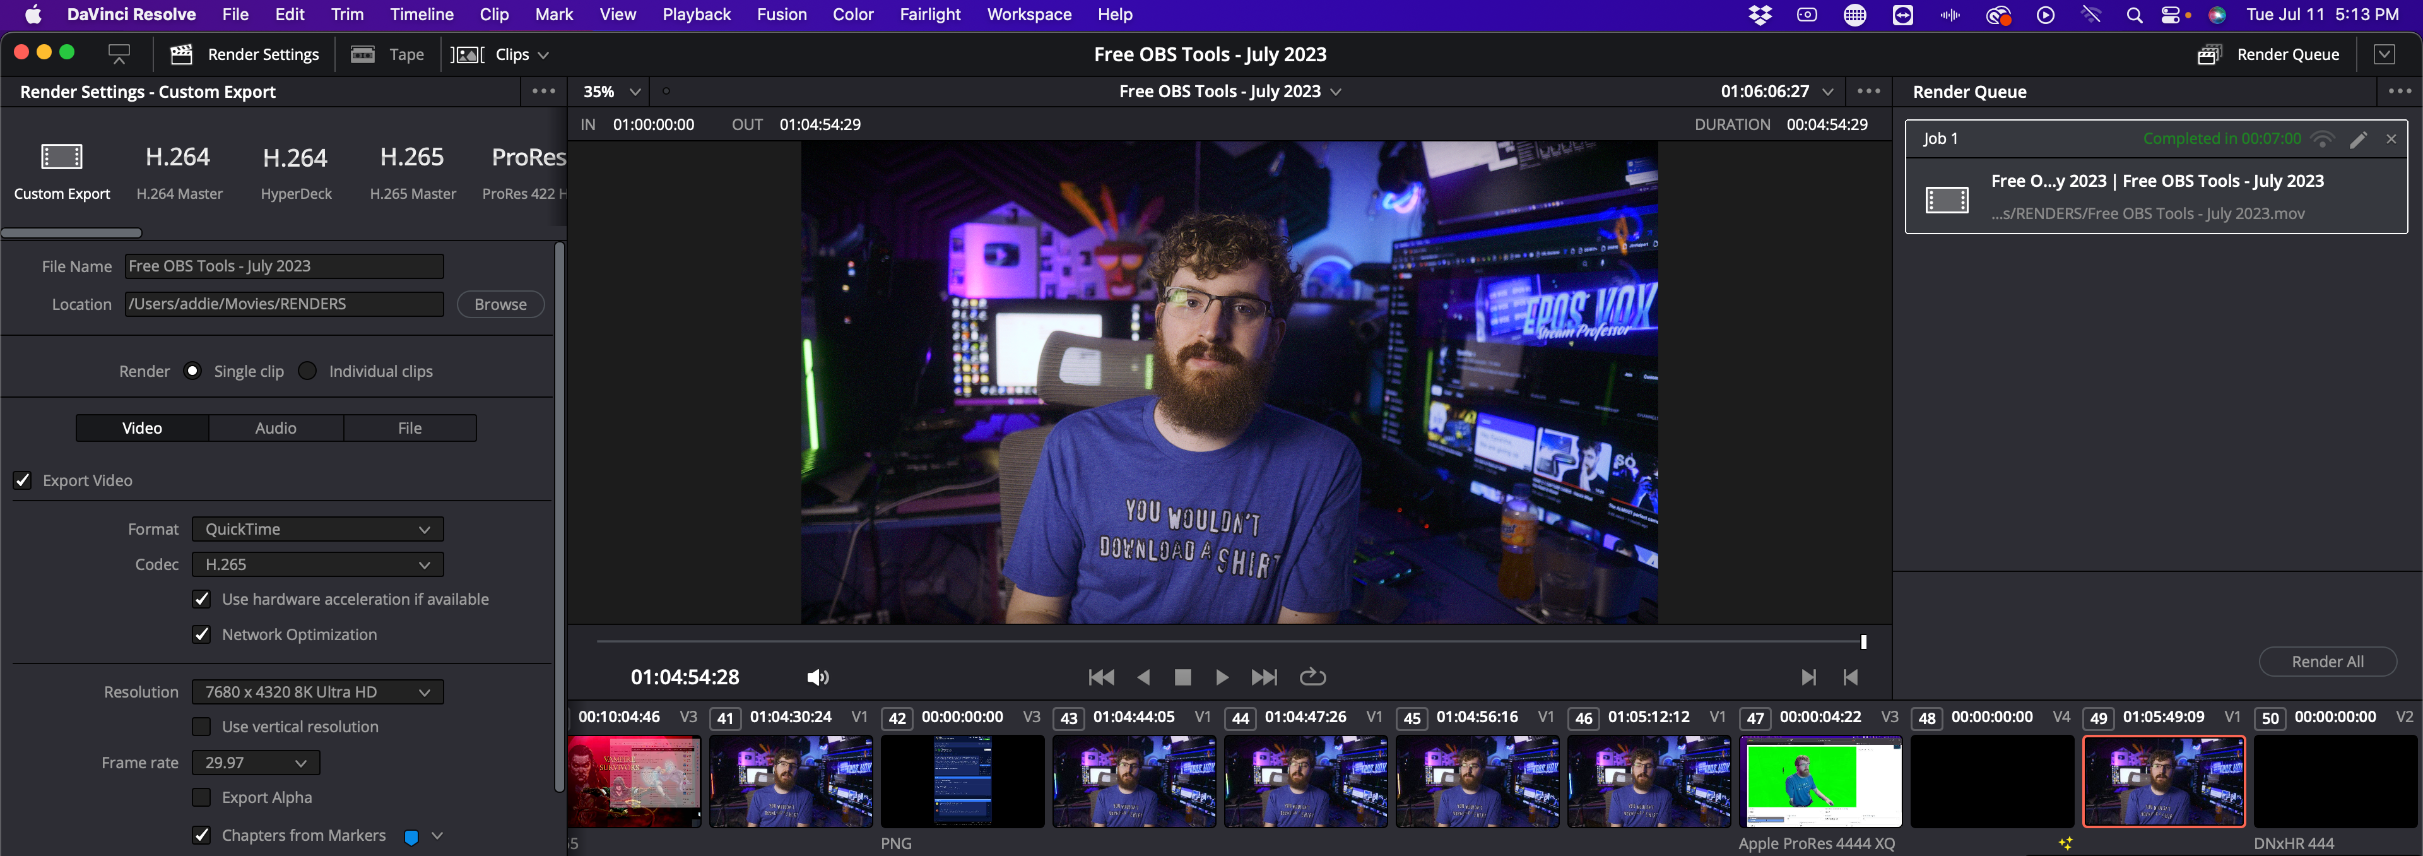
Task: Click the Tape toolbar icon
Action: click(x=363, y=54)
